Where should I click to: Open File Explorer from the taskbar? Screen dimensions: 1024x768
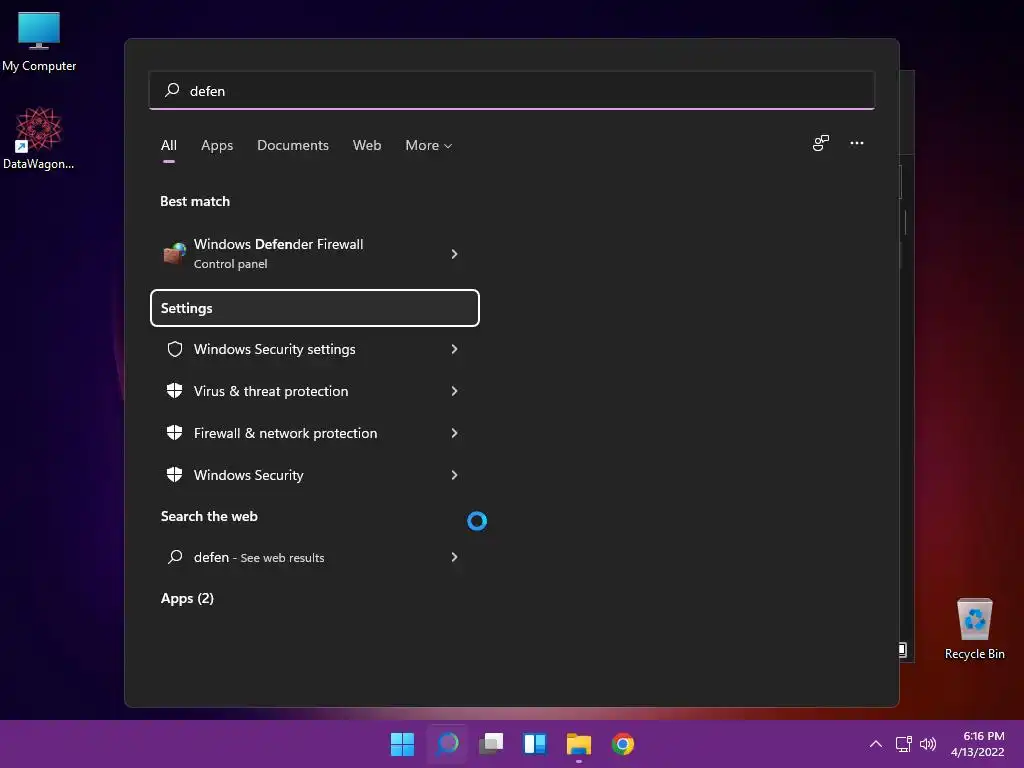pyautogui.click(x=579, y=744)
